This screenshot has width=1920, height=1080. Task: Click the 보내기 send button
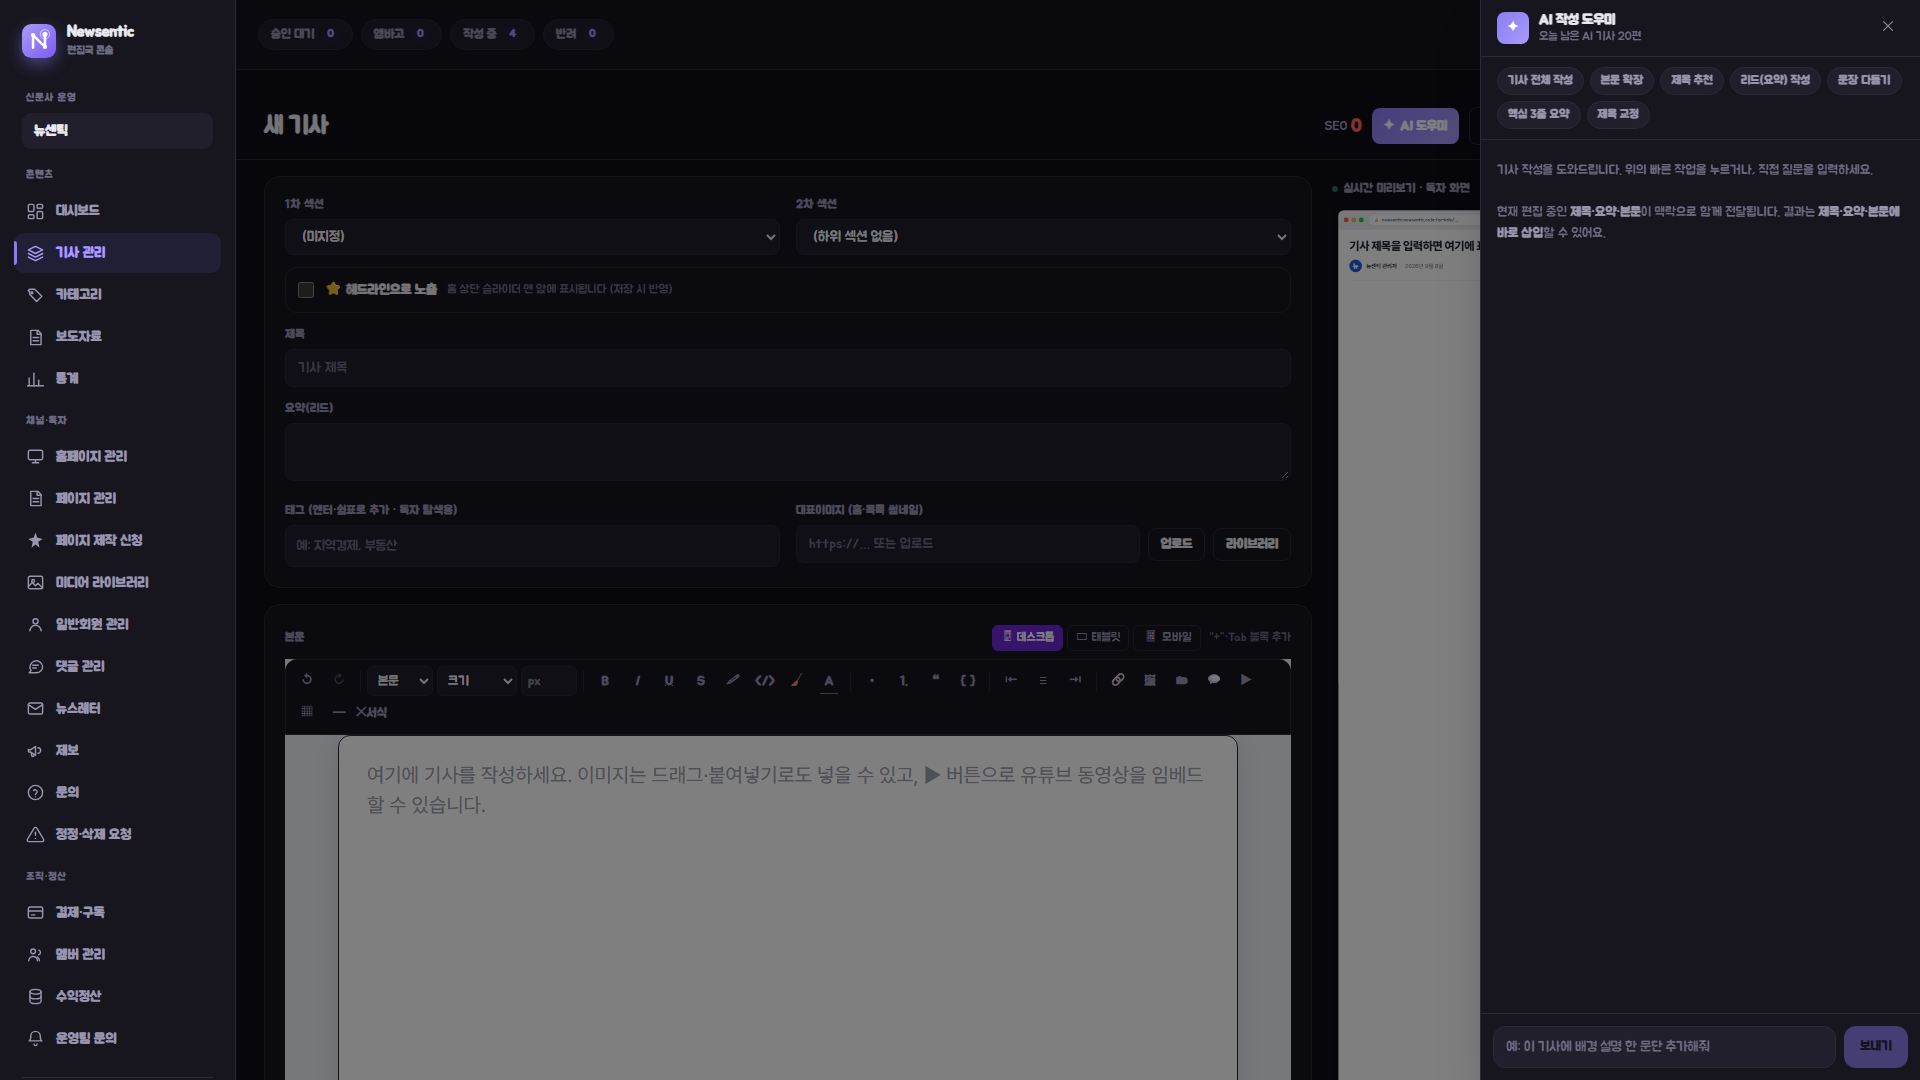click(x=1875, y=1046)
